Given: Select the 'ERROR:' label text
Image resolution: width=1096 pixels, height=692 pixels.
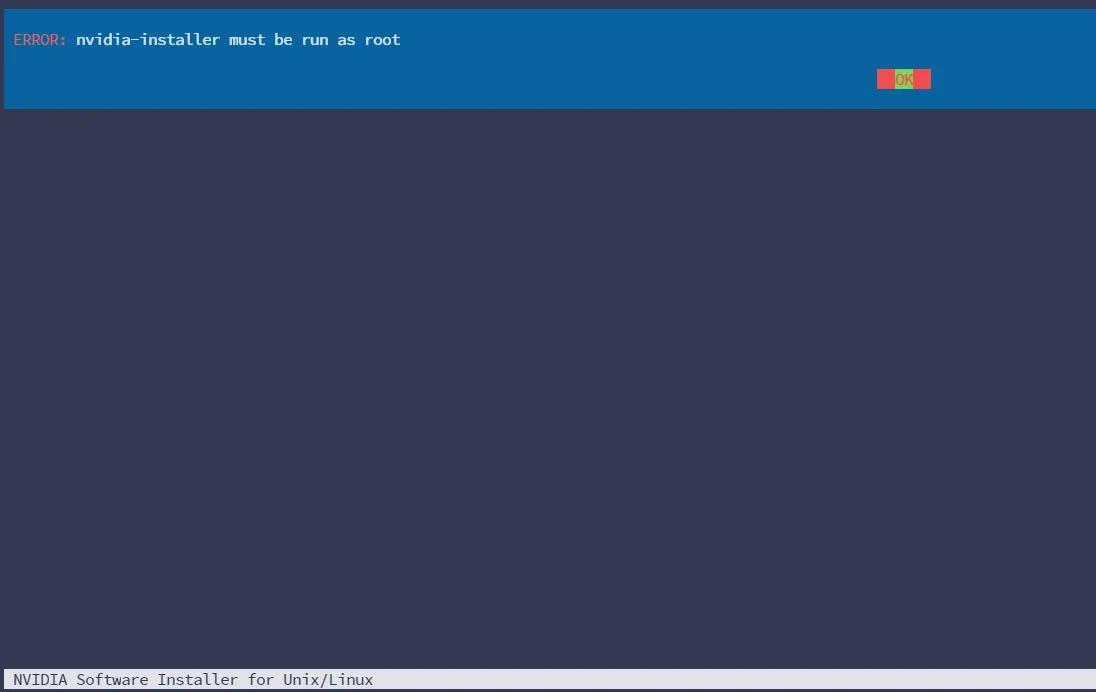Looking at the screenshot, I should click(40, 40).
